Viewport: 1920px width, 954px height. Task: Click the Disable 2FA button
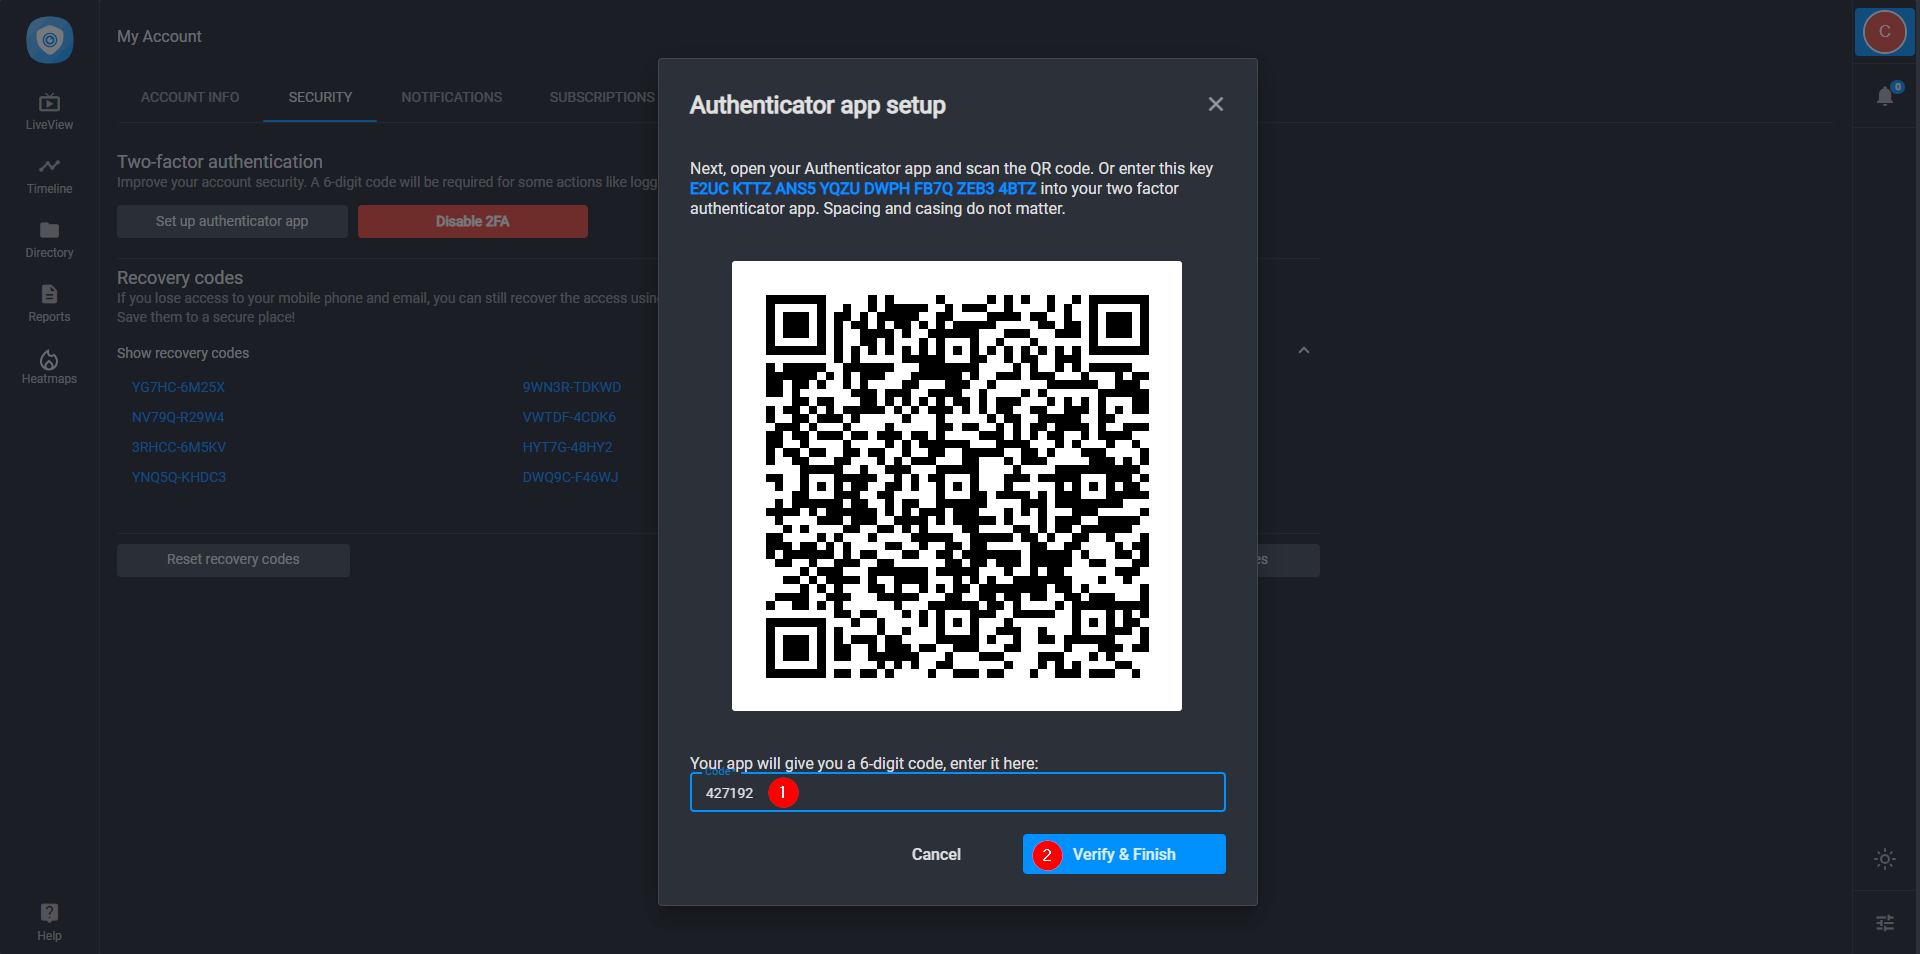tap(472, 221)
